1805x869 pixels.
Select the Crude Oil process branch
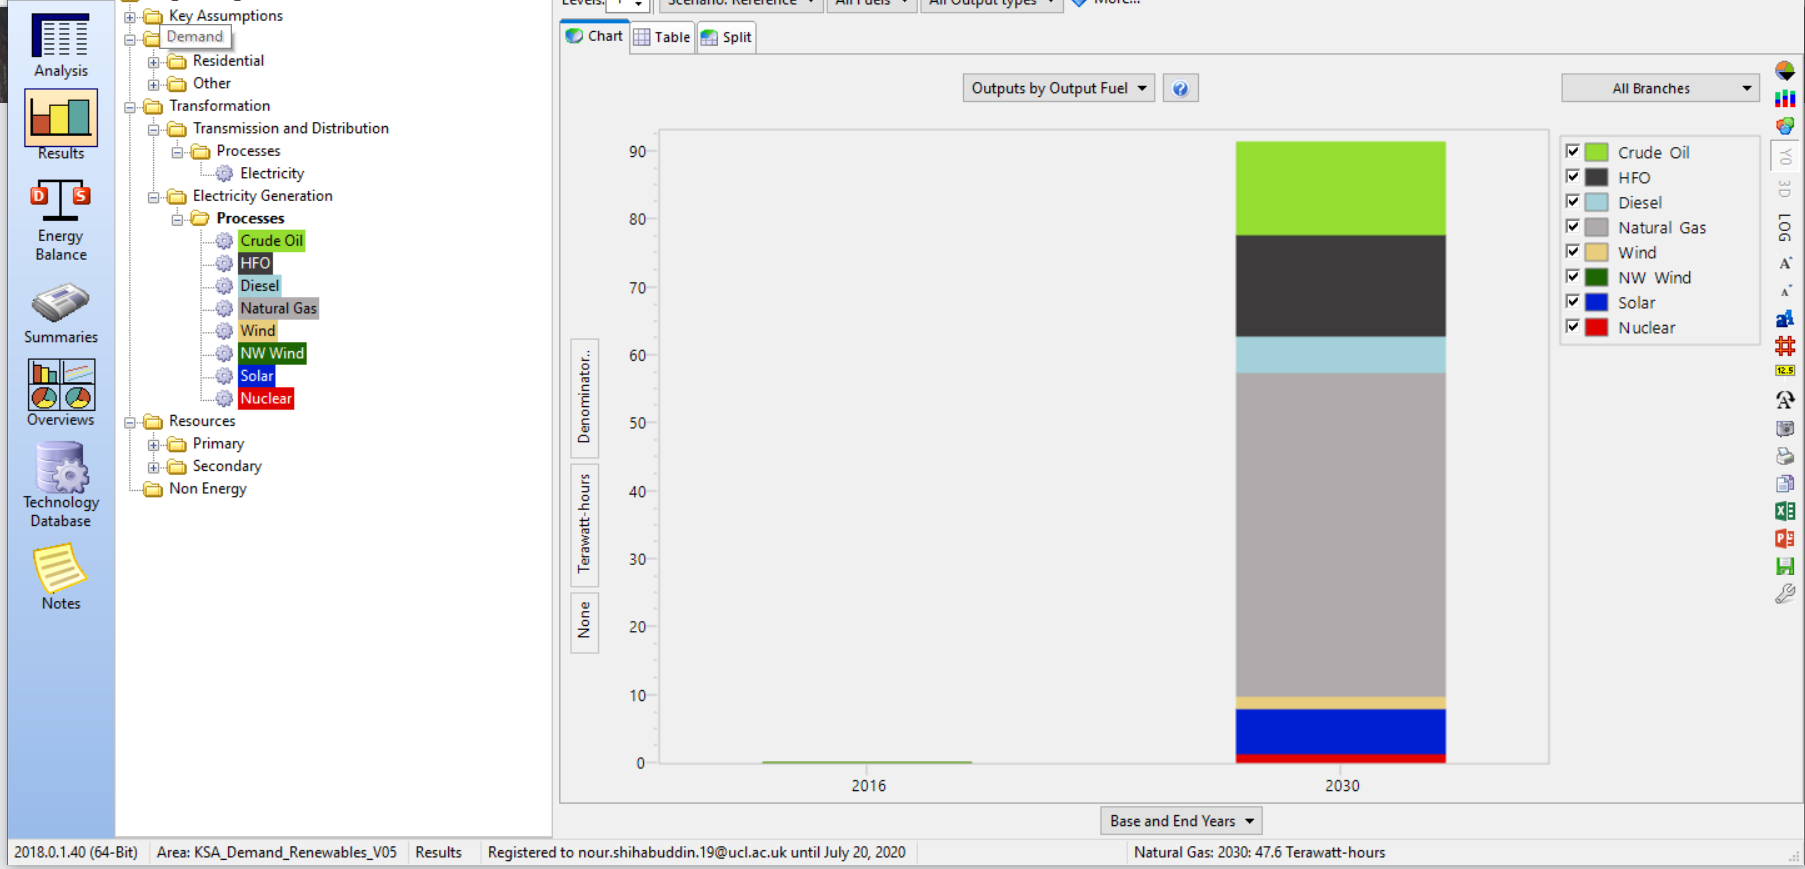pyautogui.click(x=271, y=241)
